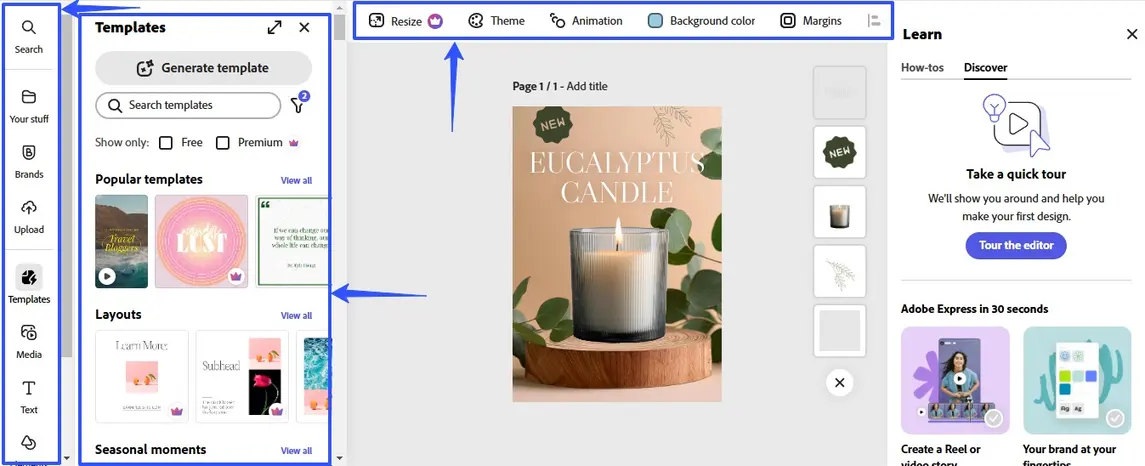This screenshot has width=1145, height=466.
Task: Switch to the Discover tab
Action: click(x=985, y=68)
